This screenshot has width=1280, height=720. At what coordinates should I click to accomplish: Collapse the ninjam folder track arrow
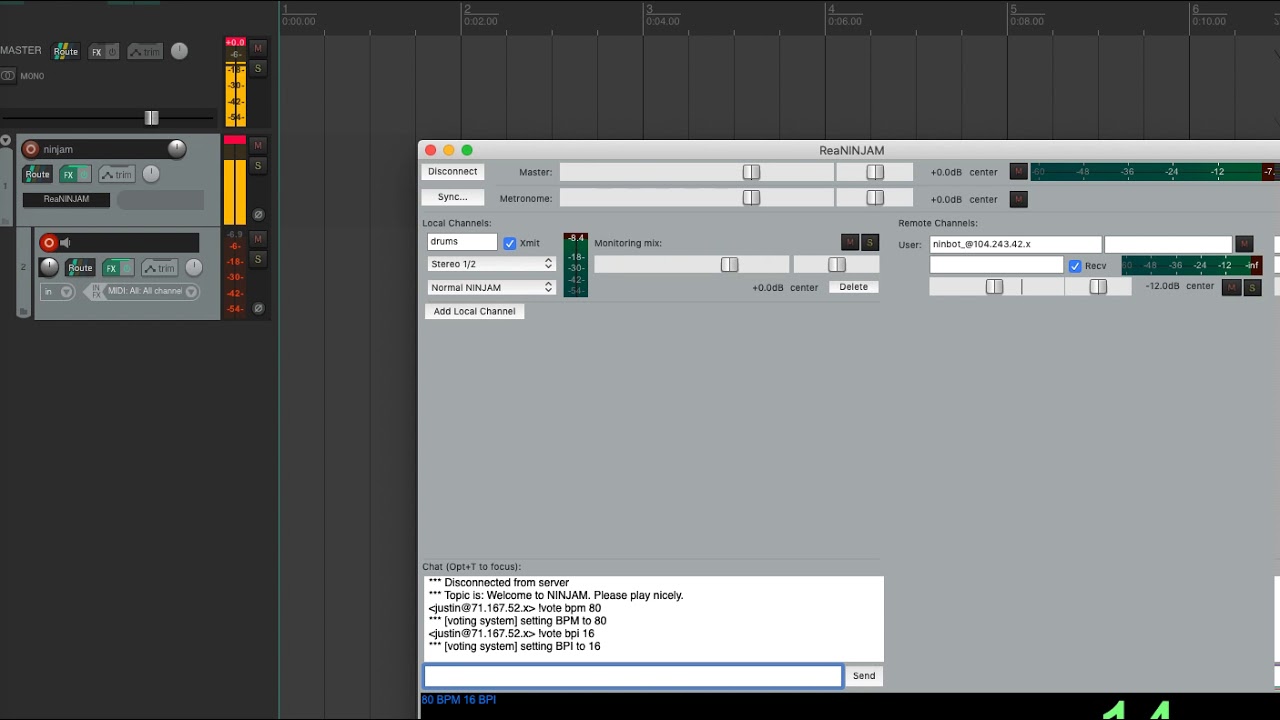(5, 141)
